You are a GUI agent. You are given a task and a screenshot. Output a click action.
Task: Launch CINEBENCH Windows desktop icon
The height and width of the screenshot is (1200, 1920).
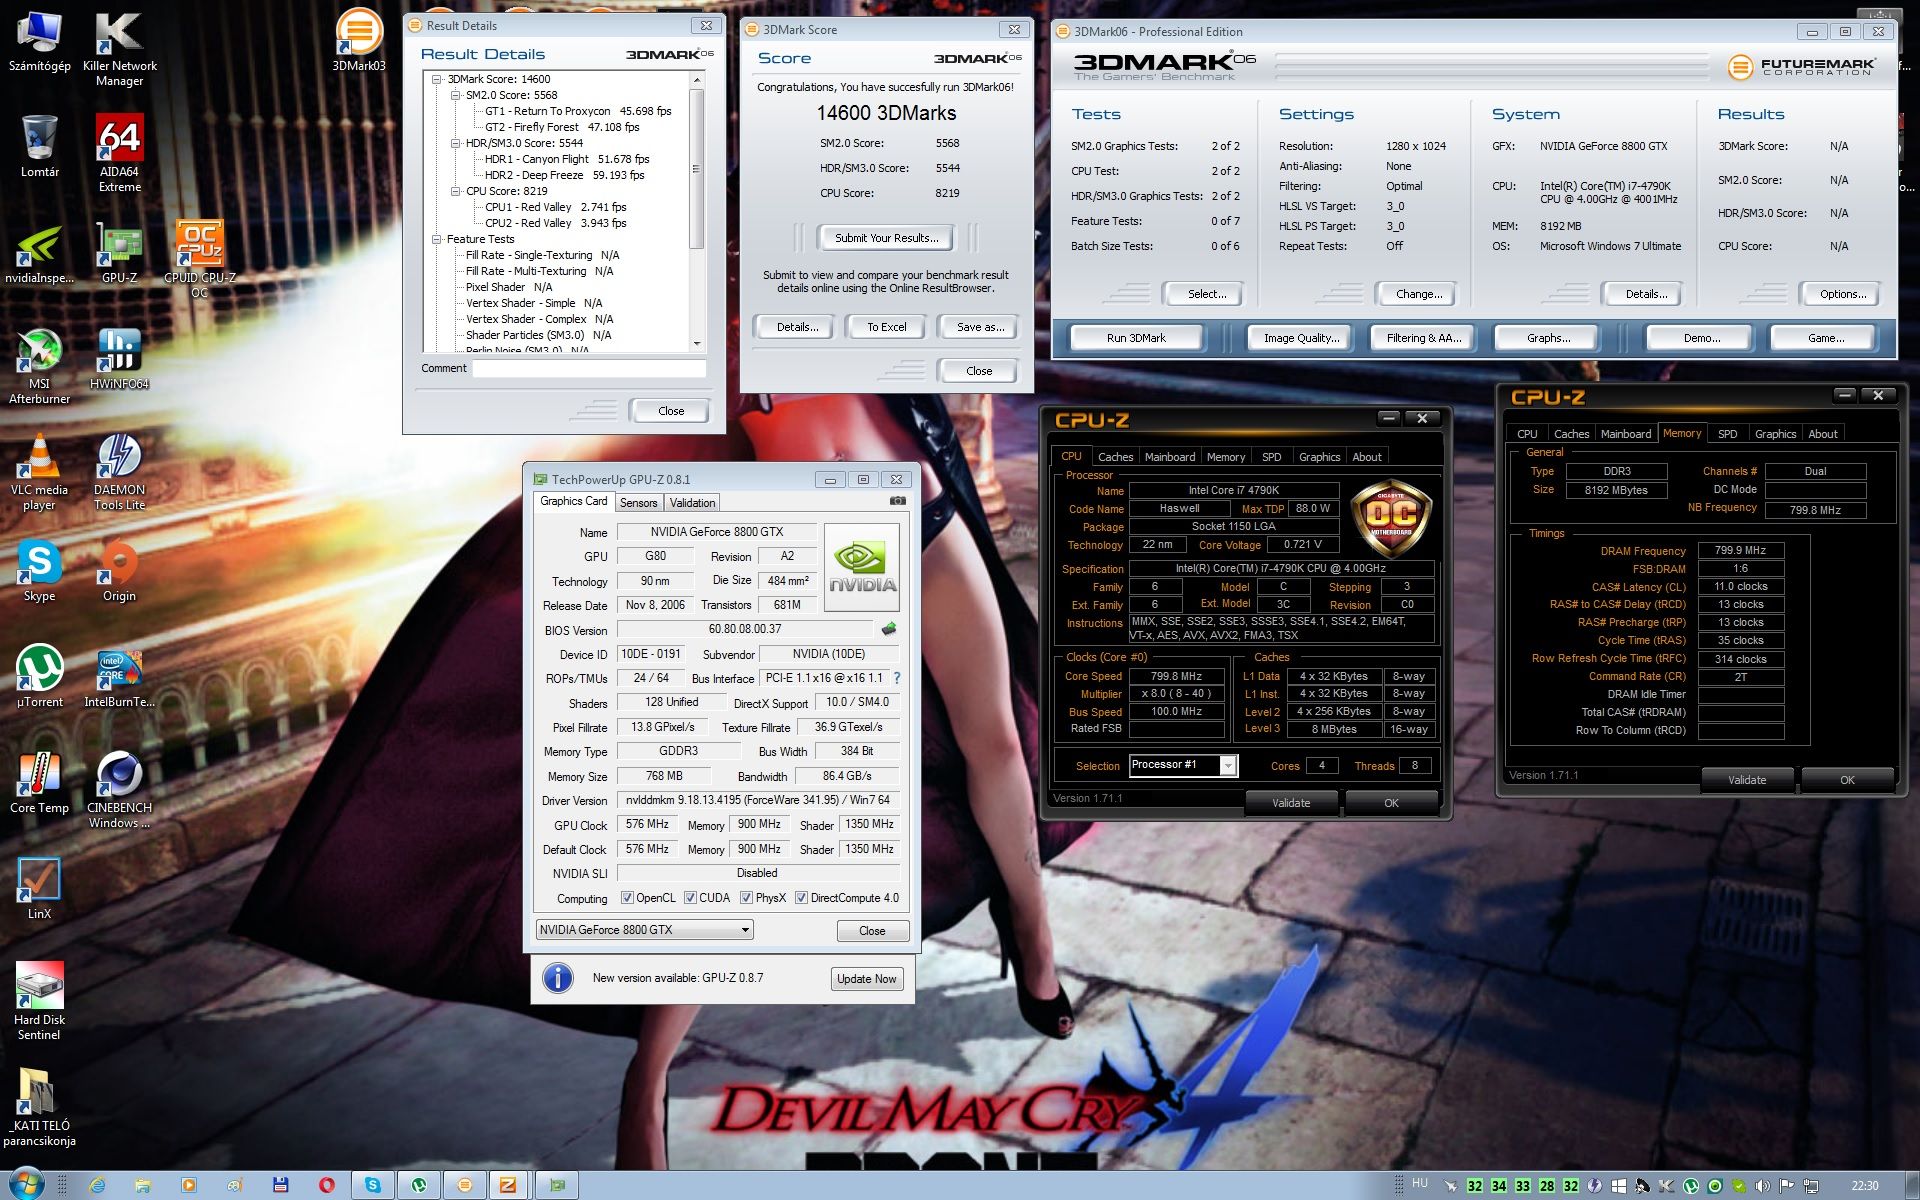119,790
